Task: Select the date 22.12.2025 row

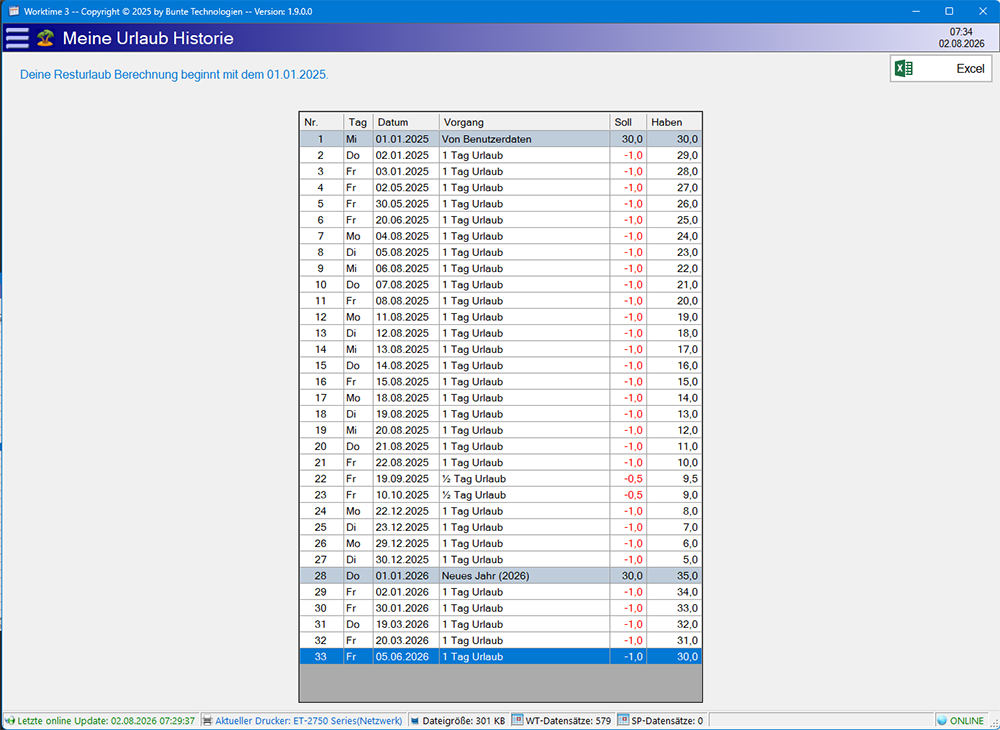Action: tap(501, 511)
